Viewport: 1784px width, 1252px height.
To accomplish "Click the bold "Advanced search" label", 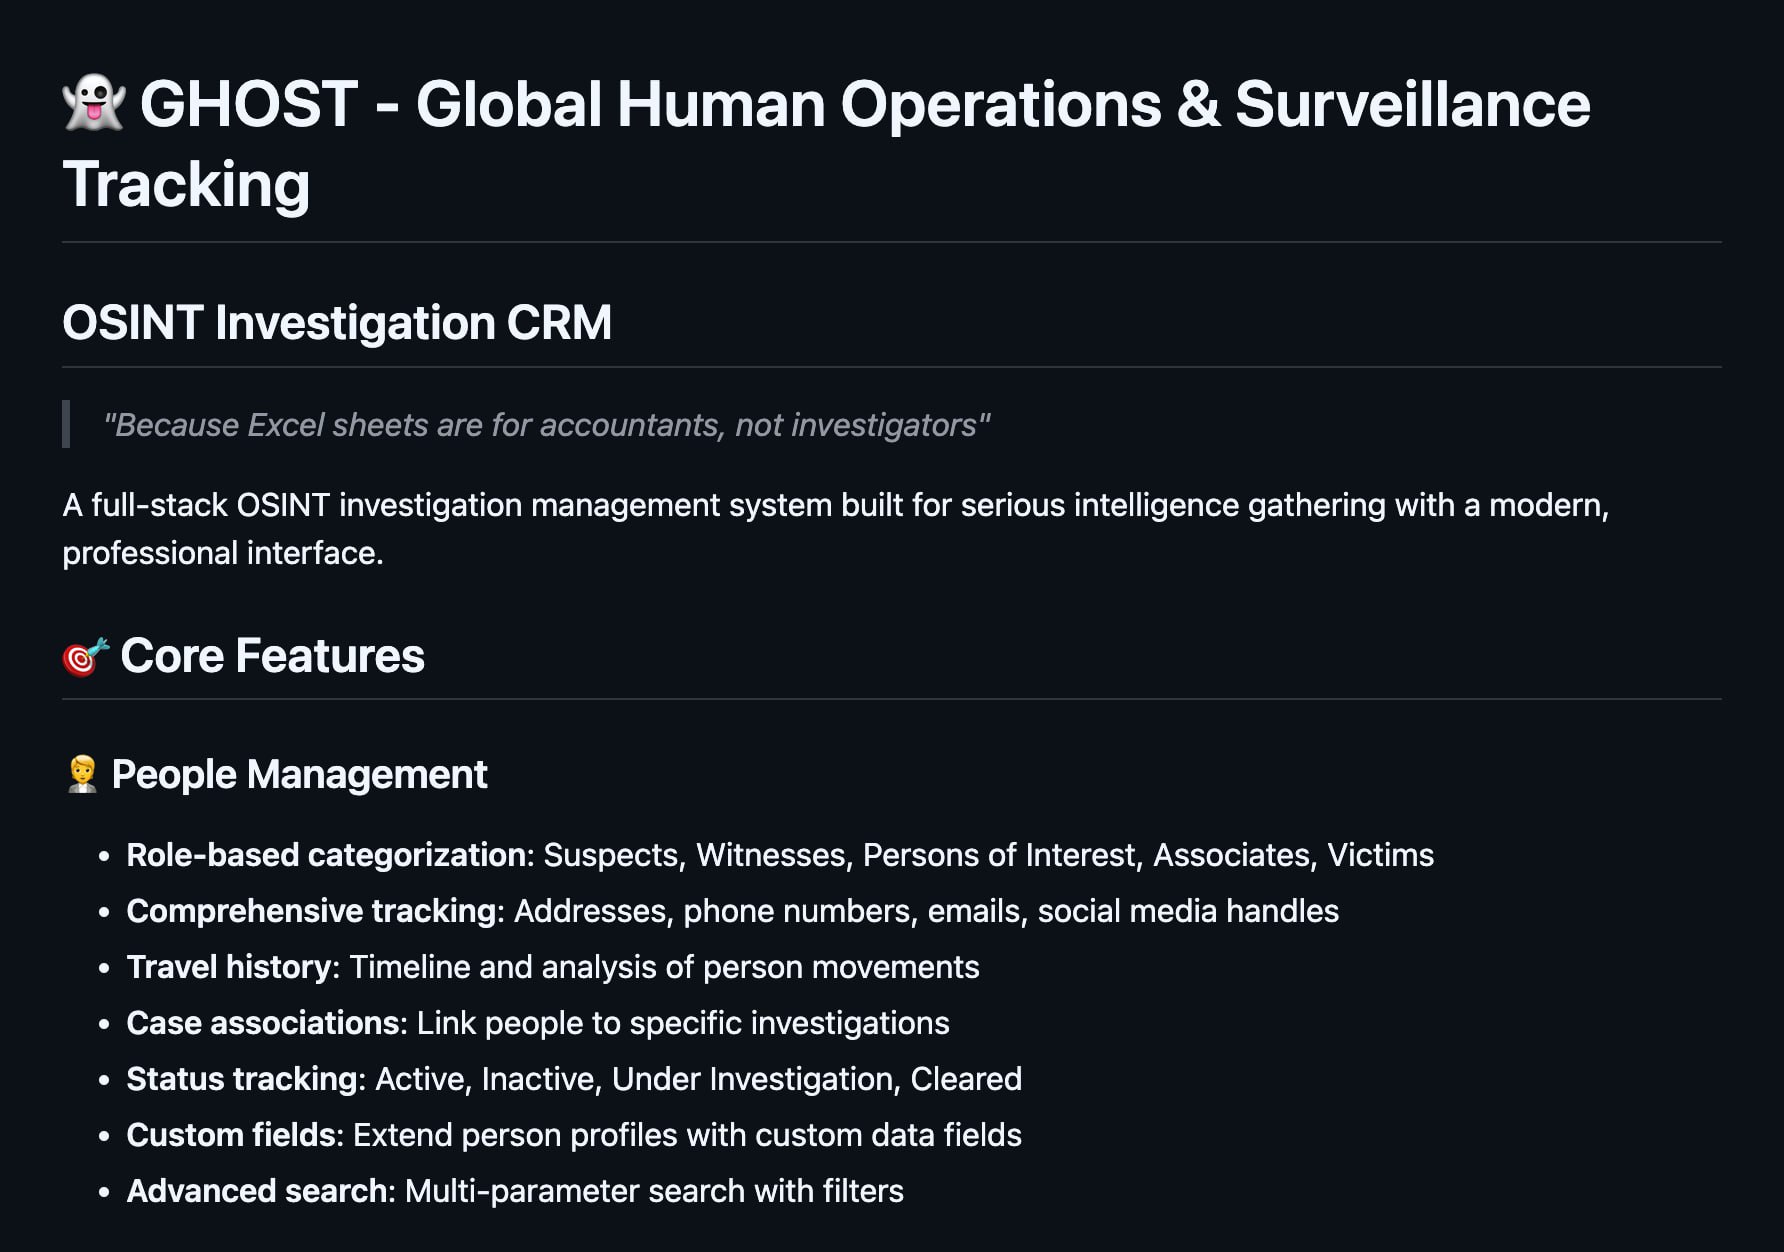I will click(x=257, y=1191).
